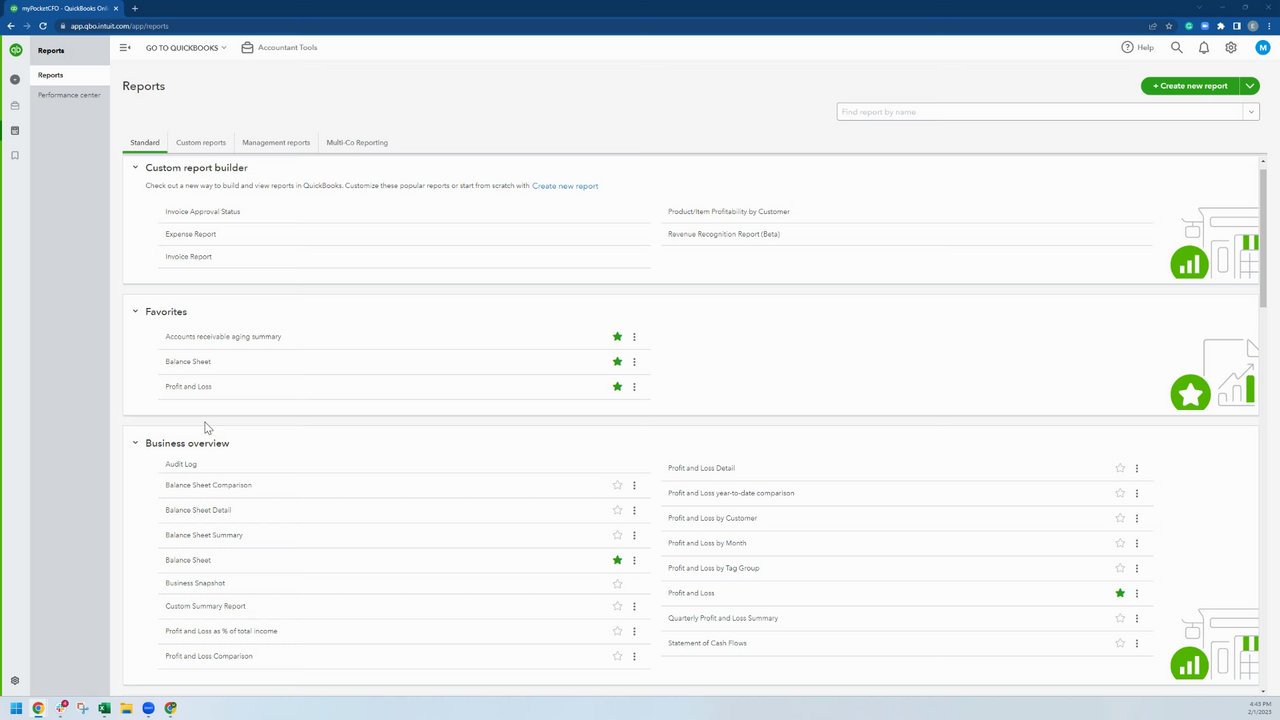Viewport: 1280px width, 720px height.
Task: Open Excel from the taskbar
Action: 104,708
